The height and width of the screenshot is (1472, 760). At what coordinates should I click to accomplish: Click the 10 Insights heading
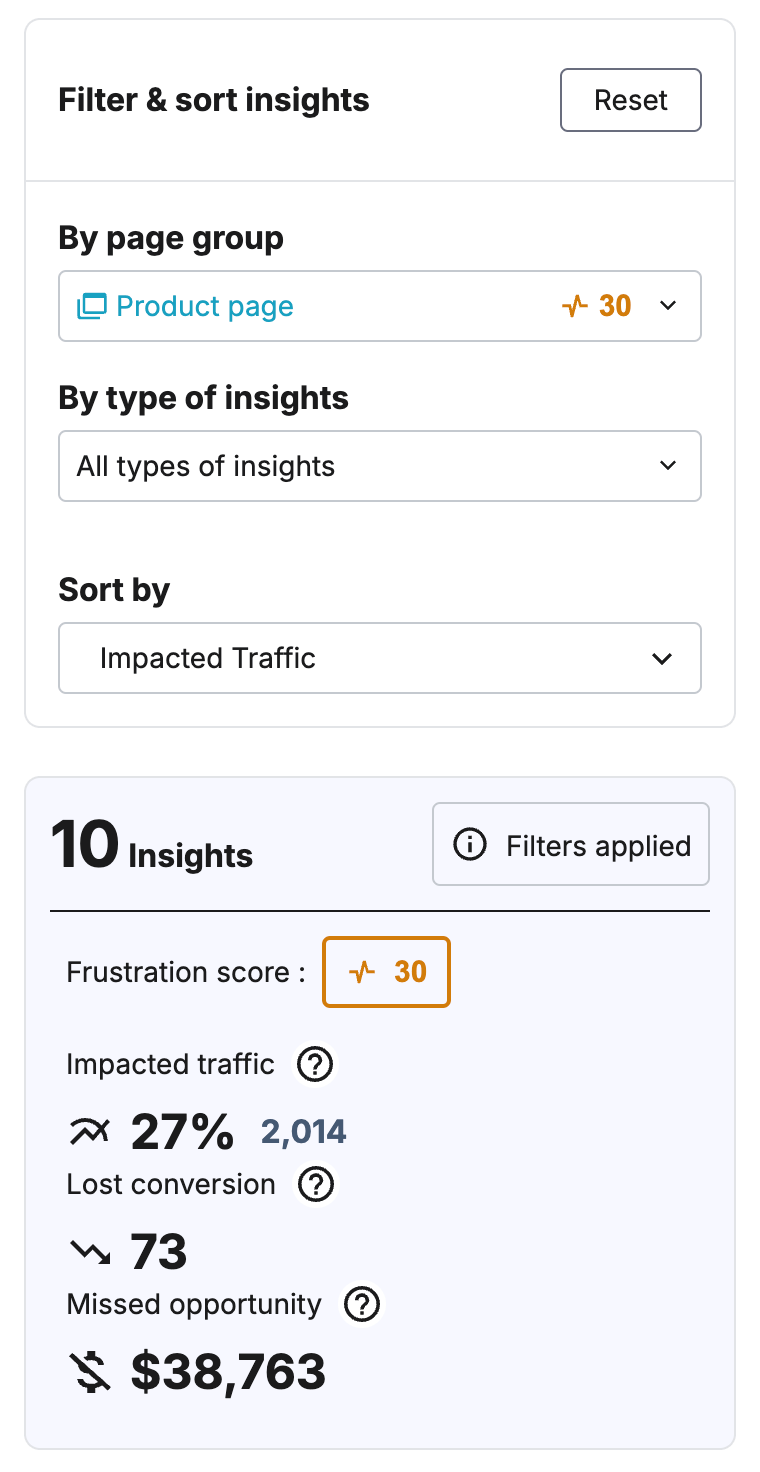point(152,844)
